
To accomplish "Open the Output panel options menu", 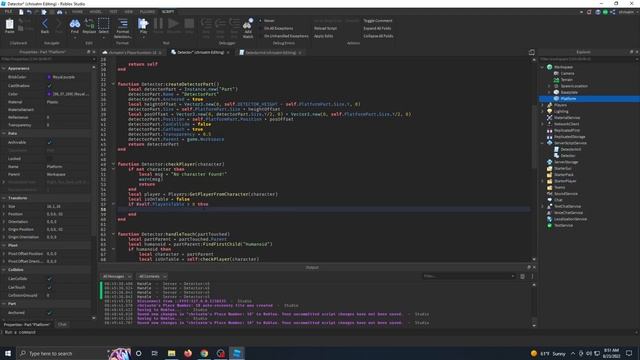I will [x=532, y=276].
